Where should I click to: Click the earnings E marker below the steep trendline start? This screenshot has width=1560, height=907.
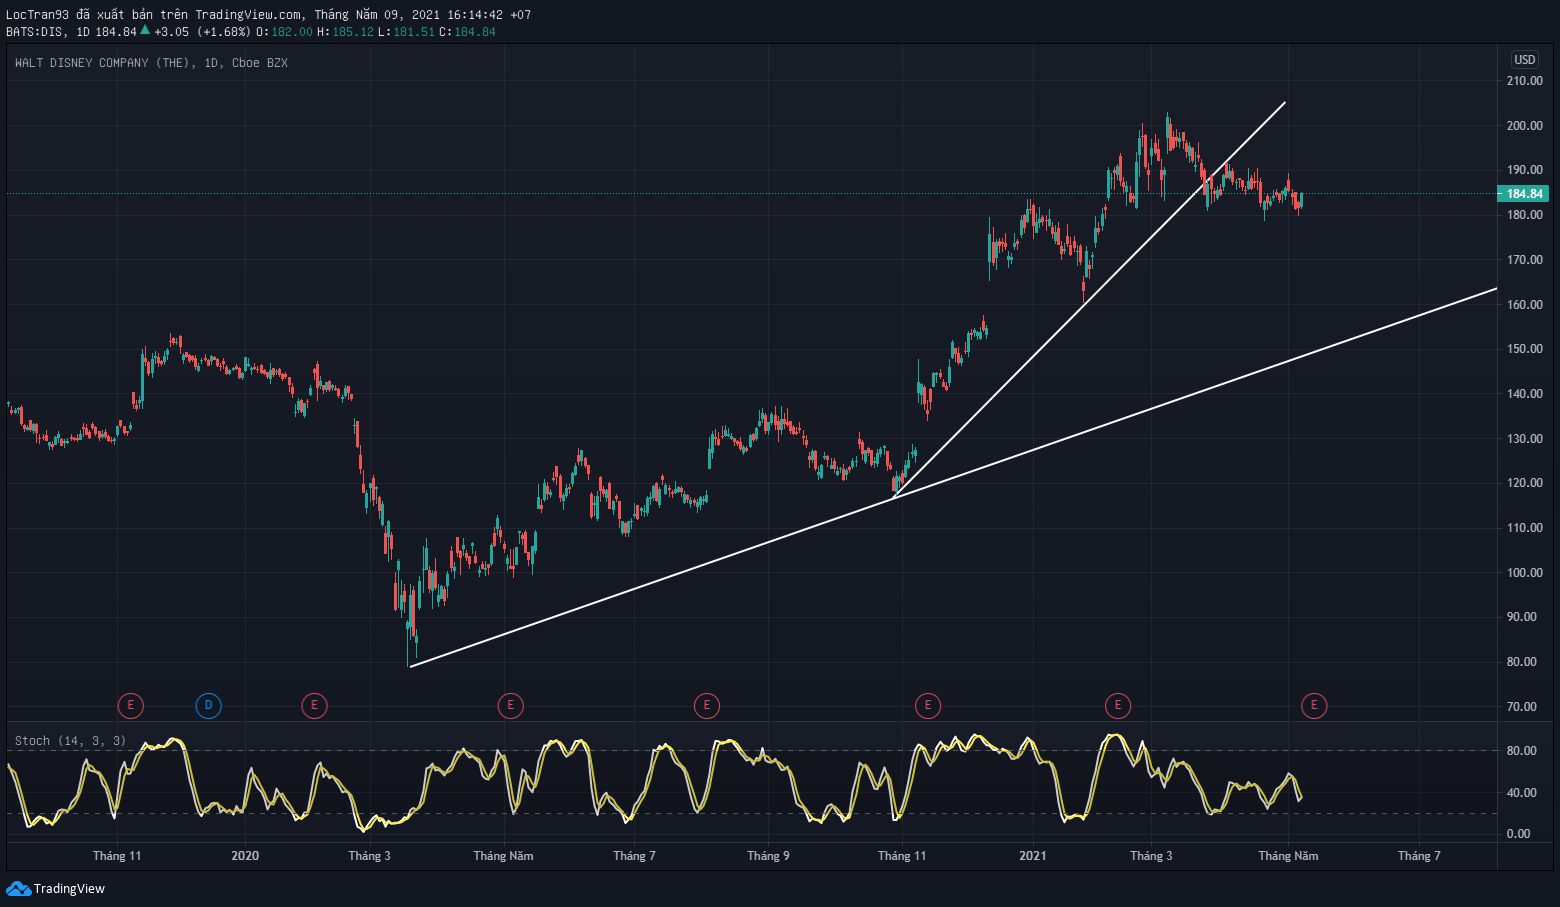pos(927,706)
